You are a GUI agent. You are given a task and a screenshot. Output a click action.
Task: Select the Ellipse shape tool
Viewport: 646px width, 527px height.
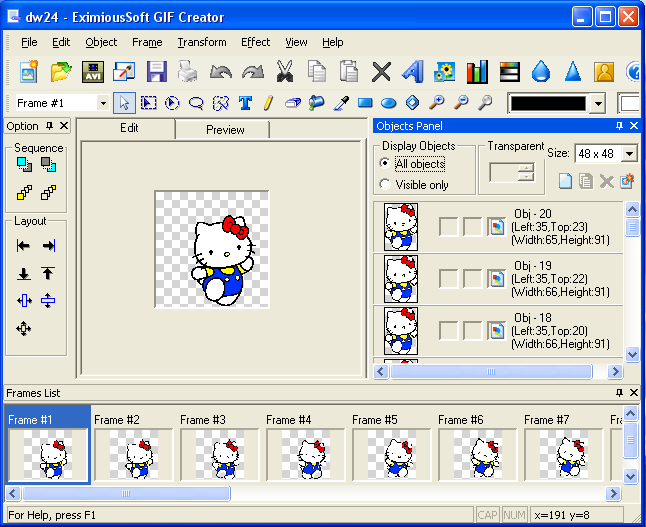389,103
